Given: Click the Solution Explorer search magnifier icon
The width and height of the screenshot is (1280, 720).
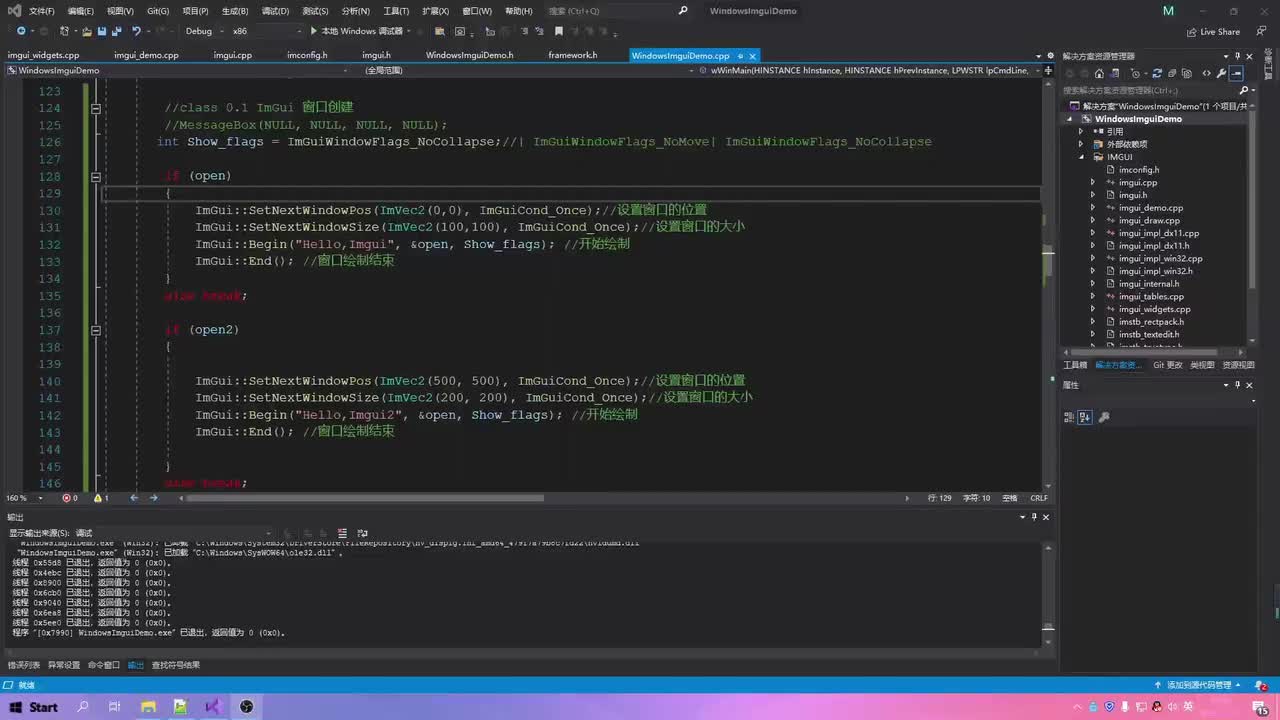Looking at the screenshot, I should click(x=1244, y=90).
